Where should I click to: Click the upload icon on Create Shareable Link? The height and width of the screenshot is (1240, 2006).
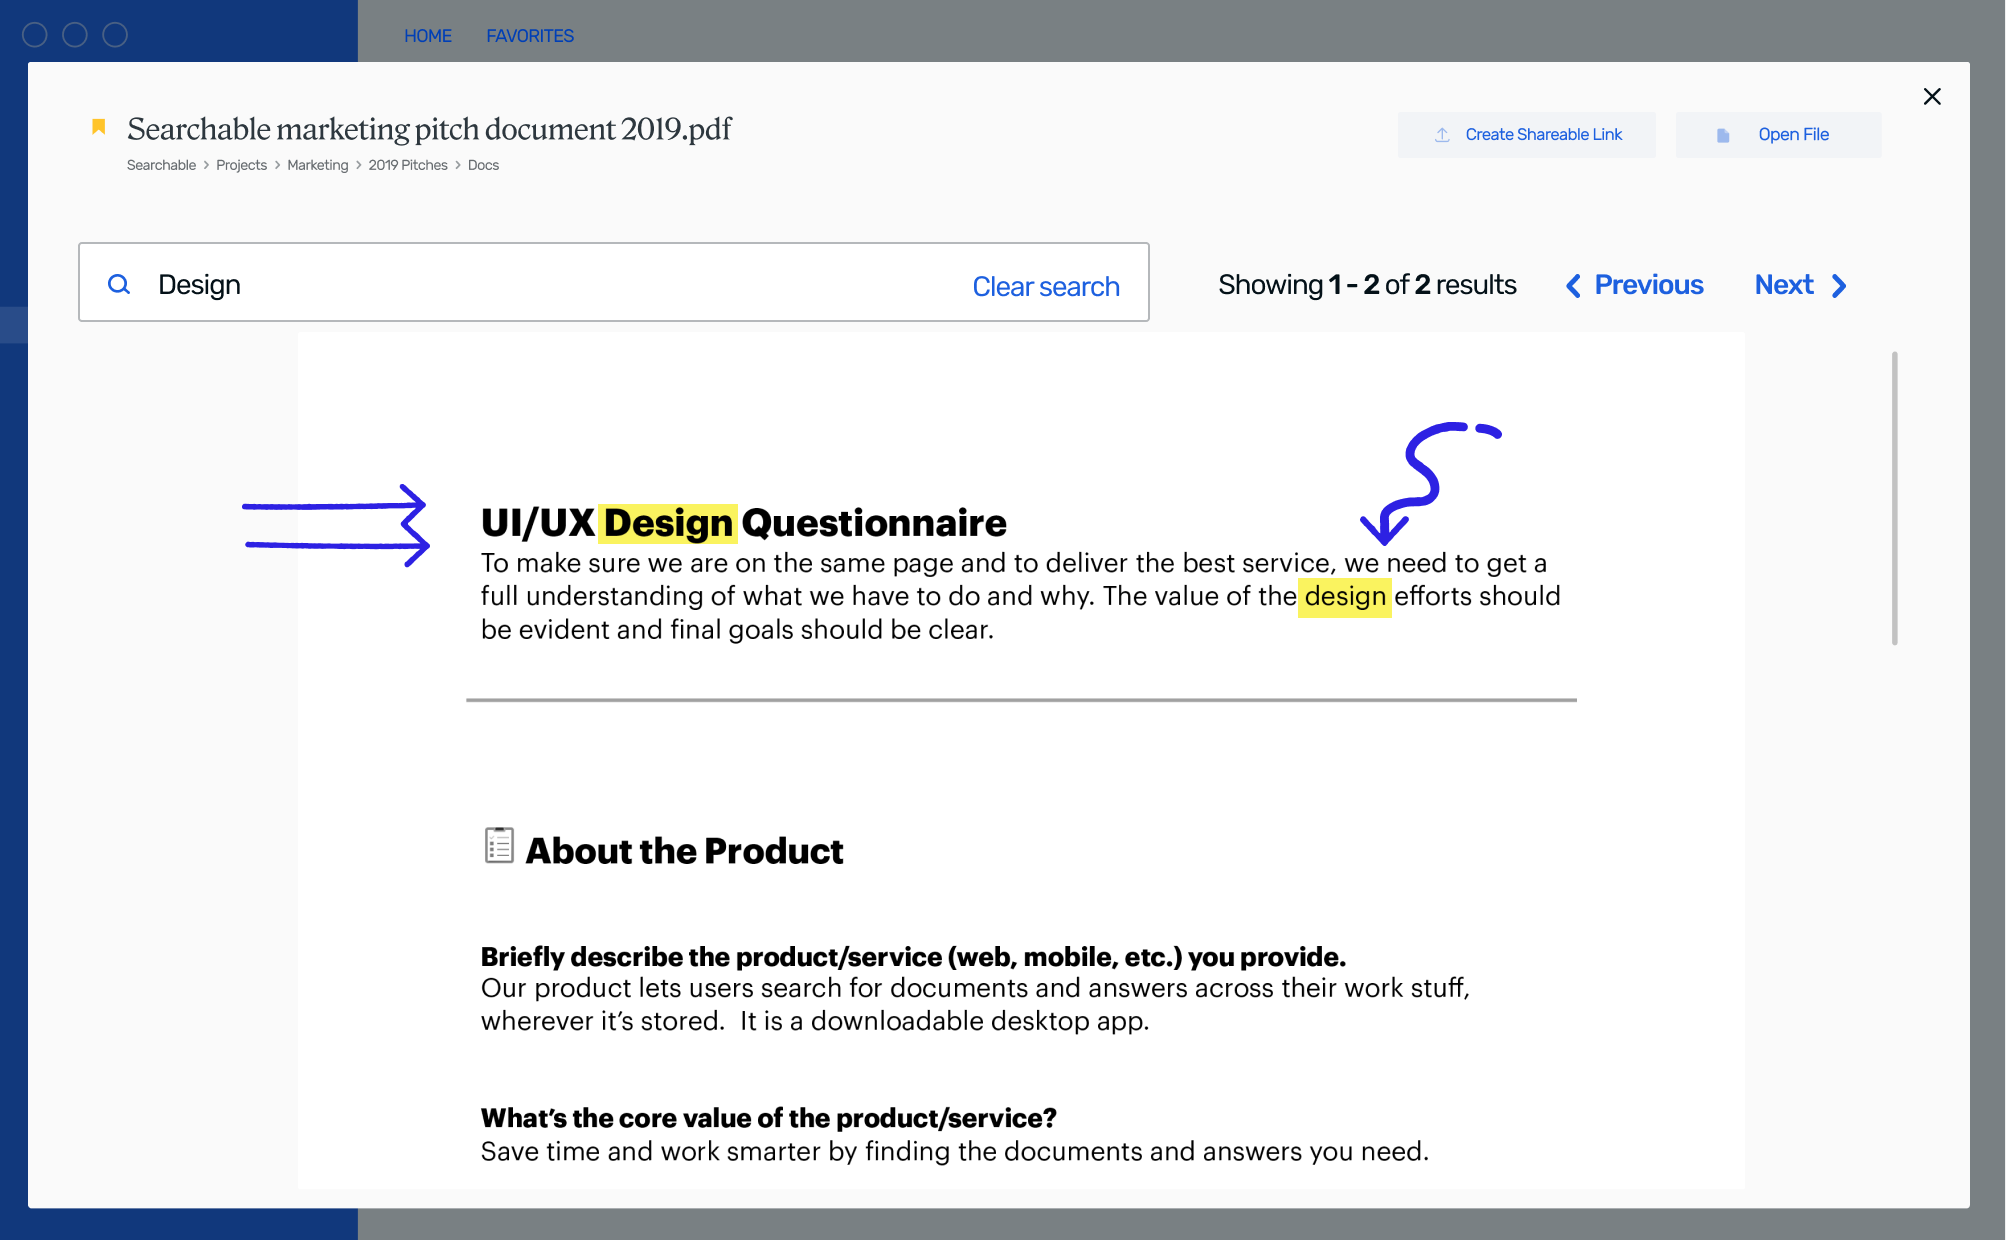[x=1442, y=135]
